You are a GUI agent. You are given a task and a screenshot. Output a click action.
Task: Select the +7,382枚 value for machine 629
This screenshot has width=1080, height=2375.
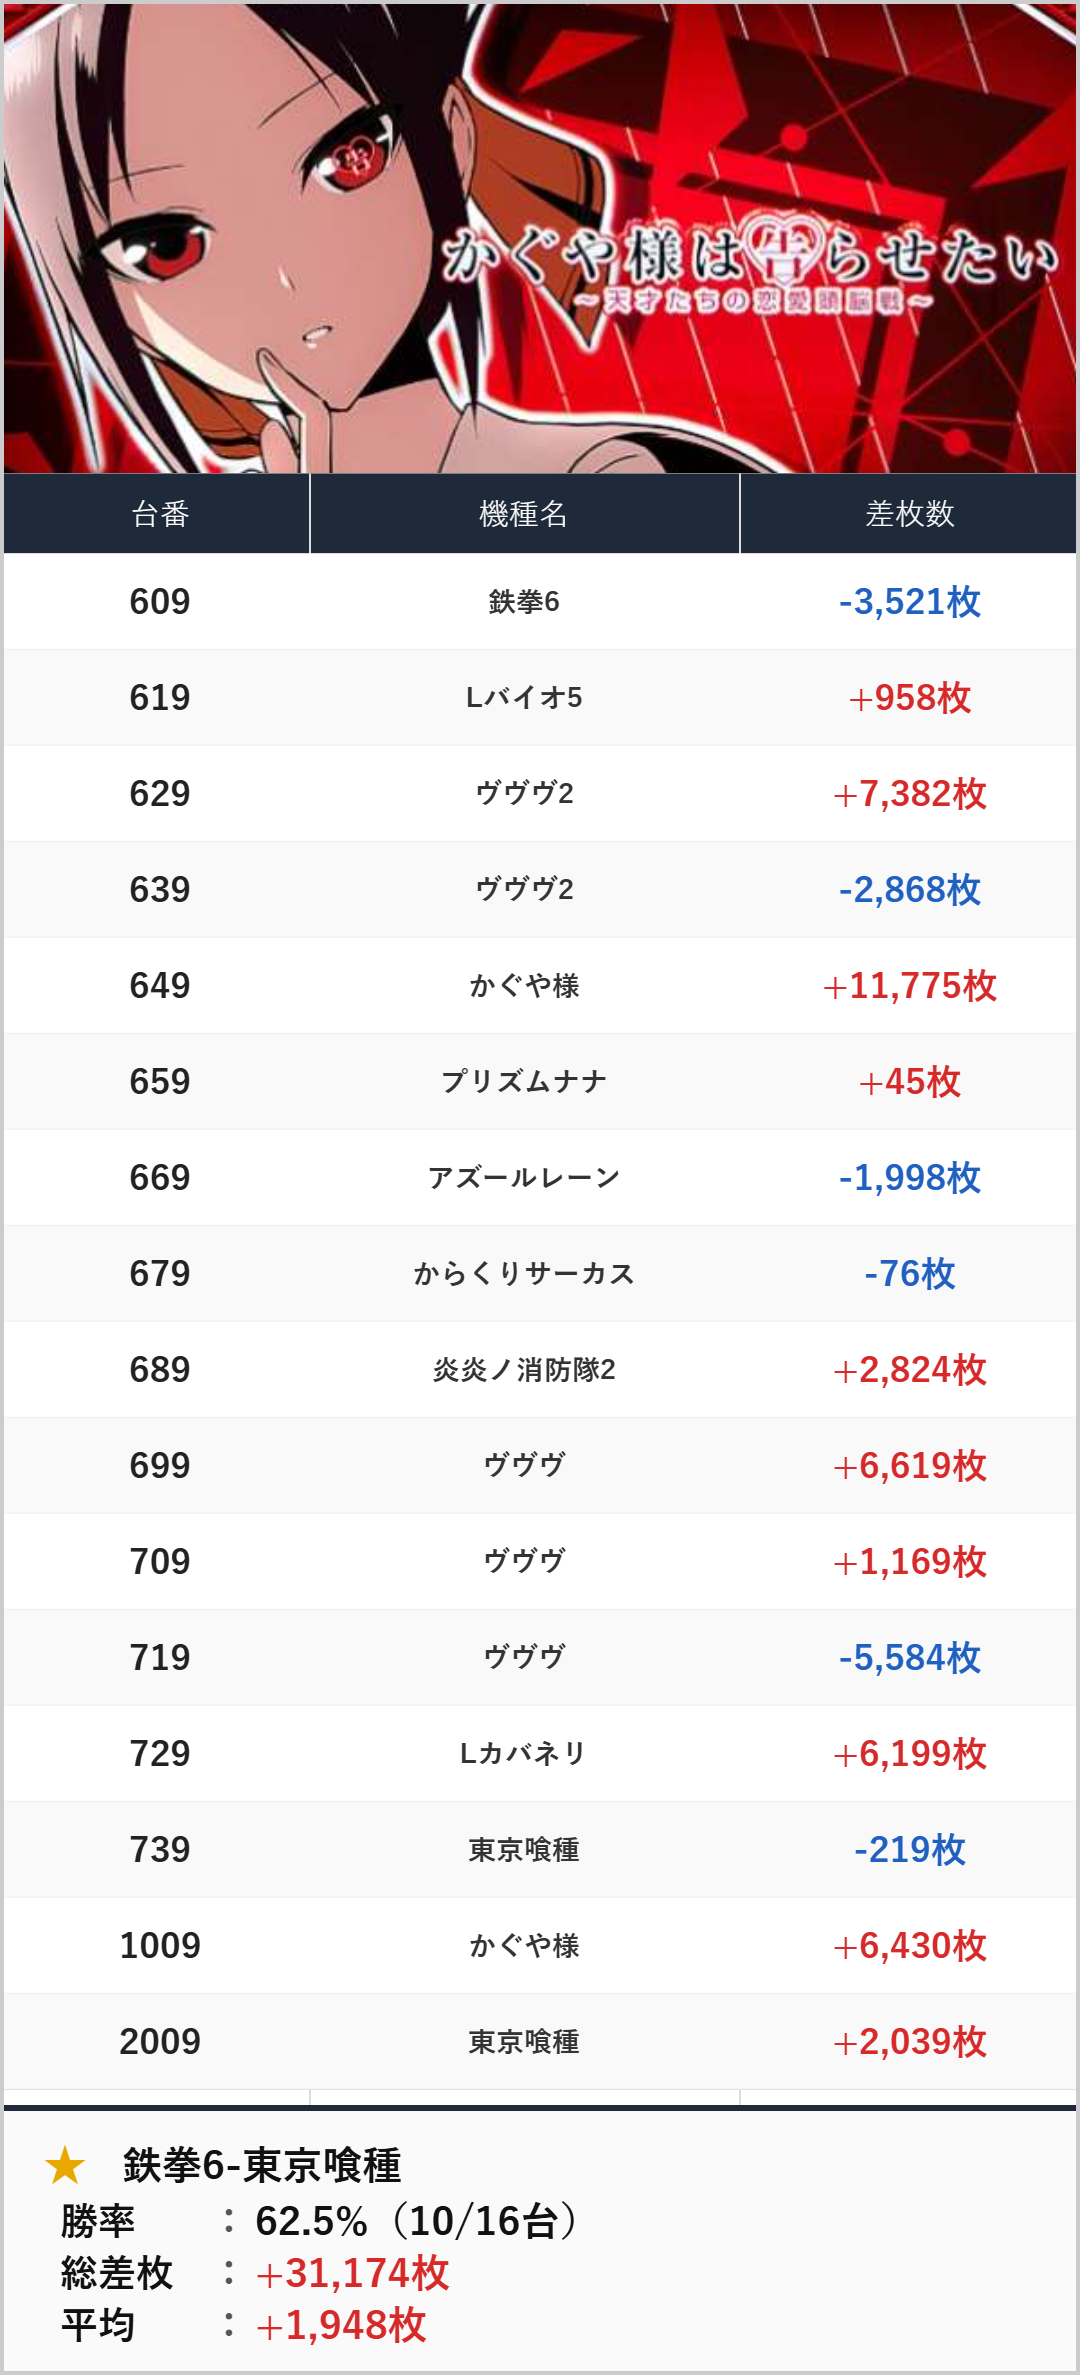point(909,794)
